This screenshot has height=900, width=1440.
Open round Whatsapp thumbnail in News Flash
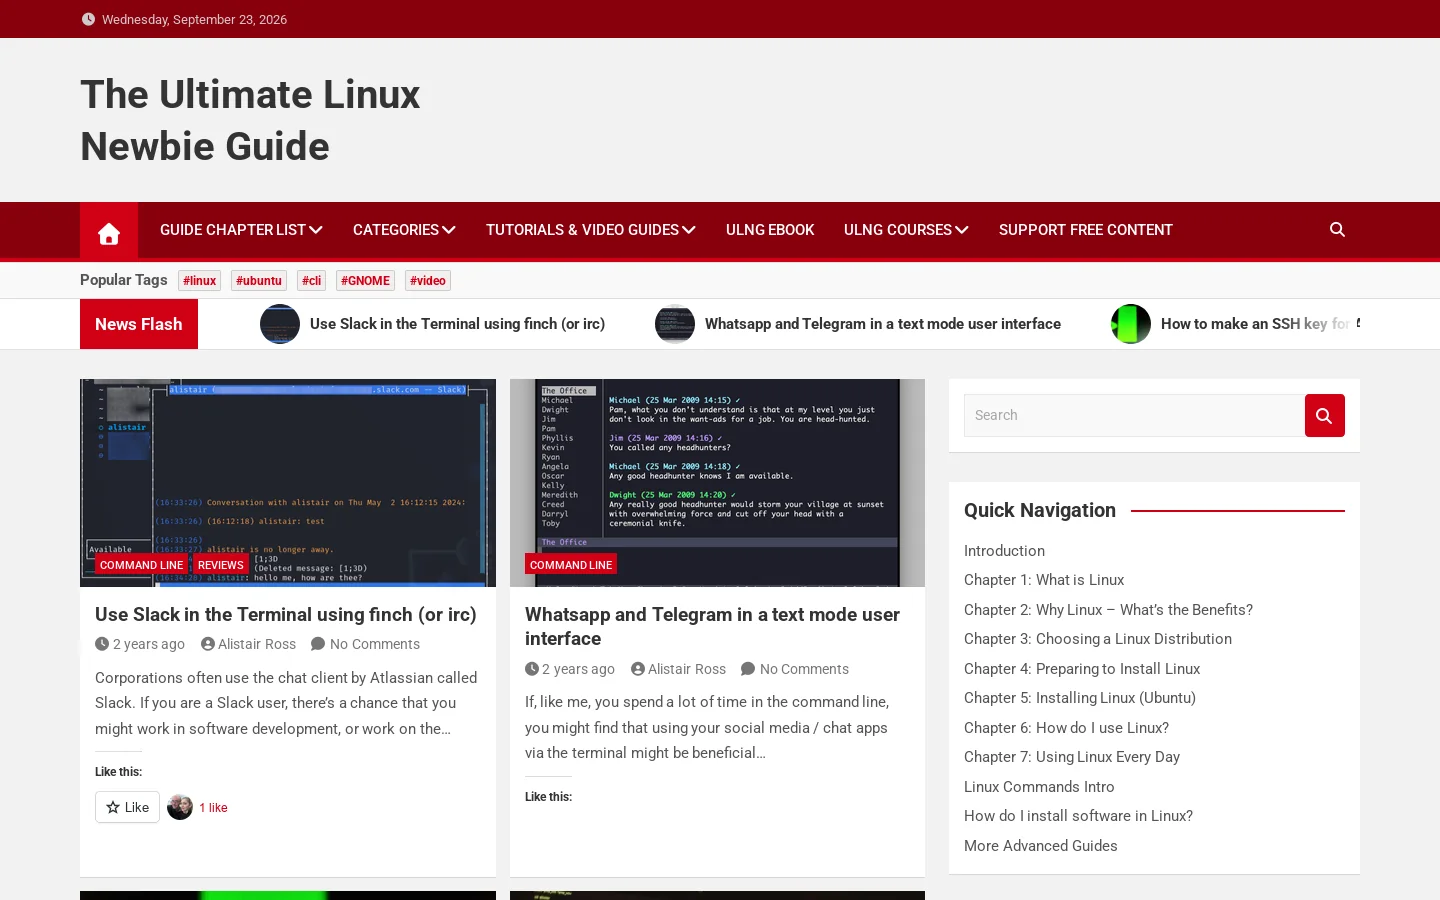[675, 324]
